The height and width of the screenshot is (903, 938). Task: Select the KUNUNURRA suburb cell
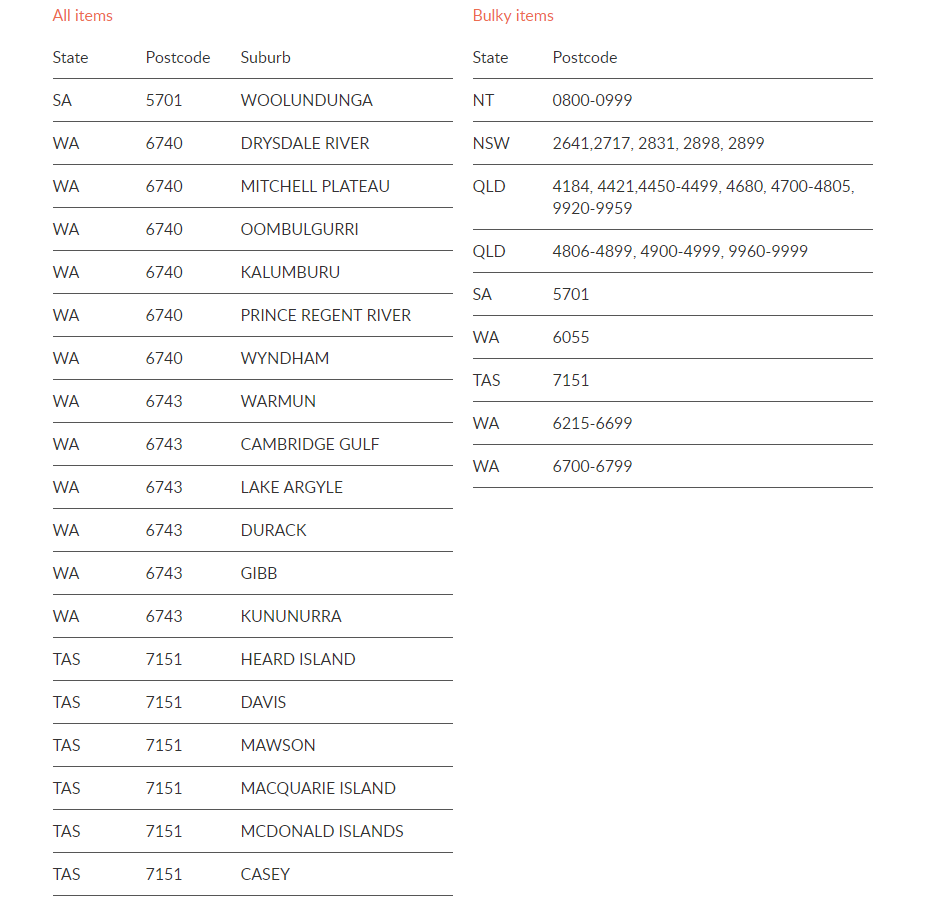[291, 616]
